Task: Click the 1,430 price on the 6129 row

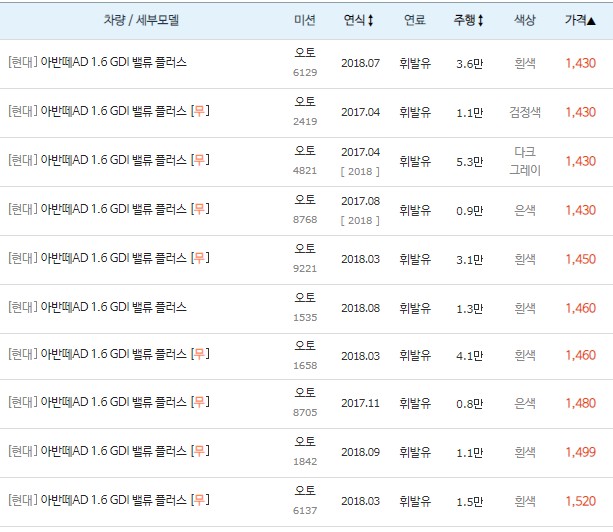Action: click(x=581, y=63)
